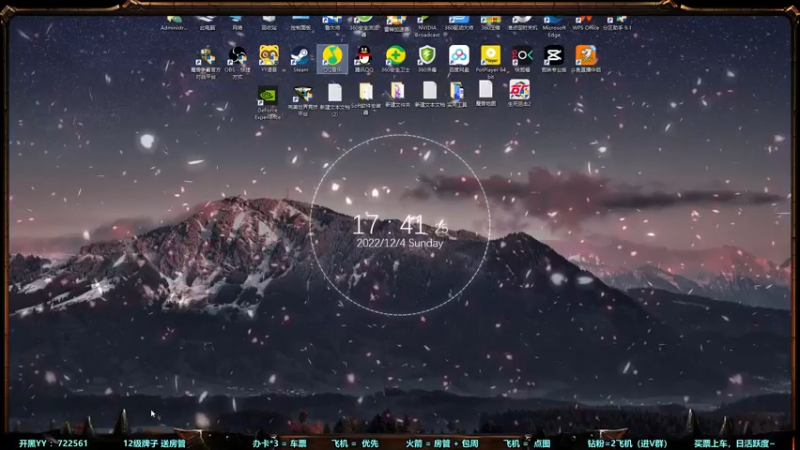Viewport: 800px width, 450px height.
Task: Open the 快剪辑 shortcut
Action: pyautogui.click(x=522, y=59)
